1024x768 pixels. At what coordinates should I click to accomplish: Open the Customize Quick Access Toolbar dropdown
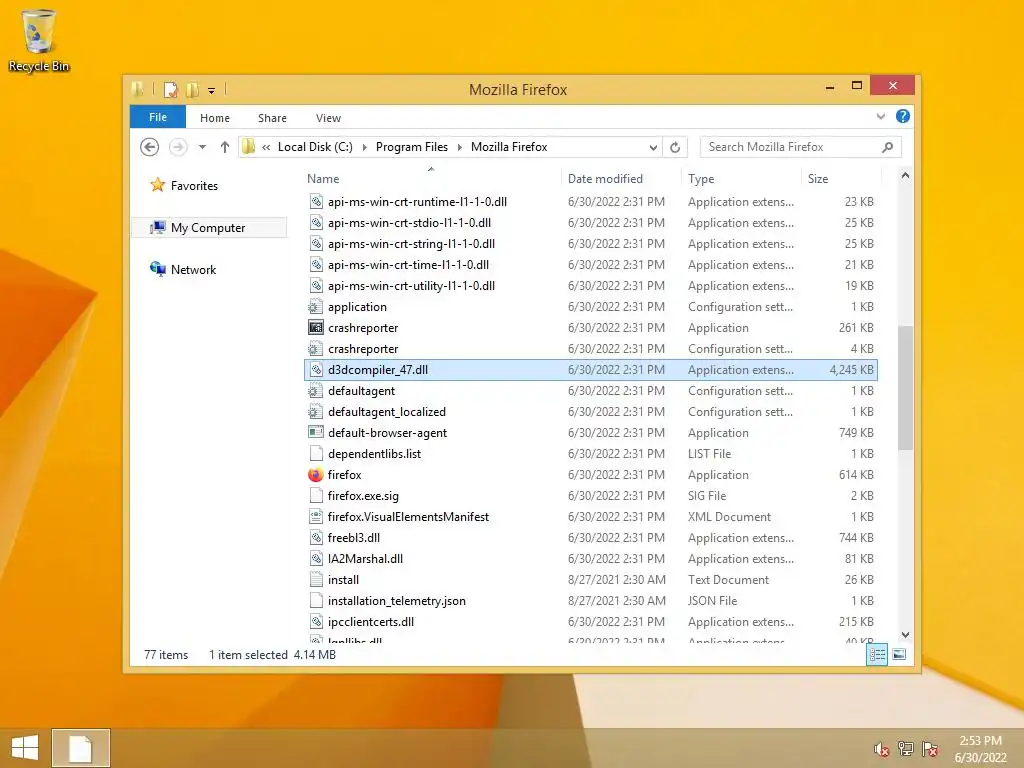coord(212,91)
